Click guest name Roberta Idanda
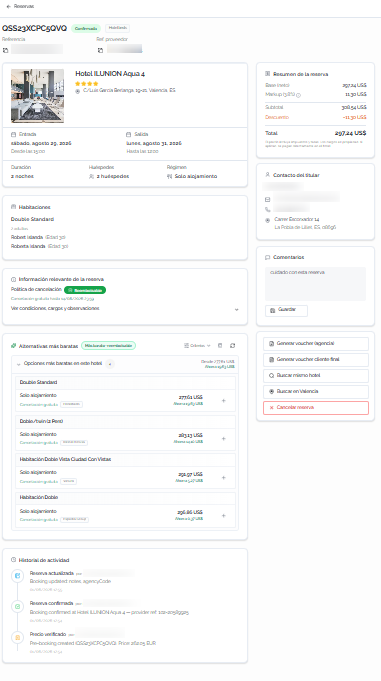Screen dimensions: 381x681 (x=28, y=246)
